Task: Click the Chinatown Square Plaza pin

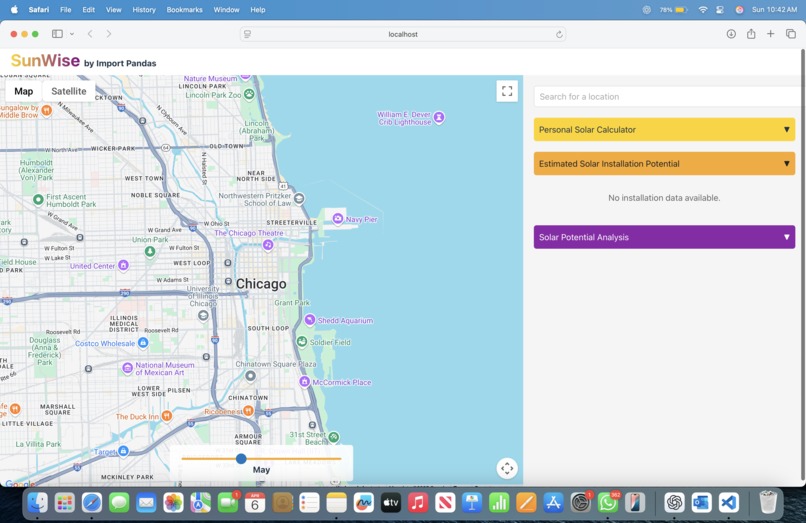Action: [250, 376]
